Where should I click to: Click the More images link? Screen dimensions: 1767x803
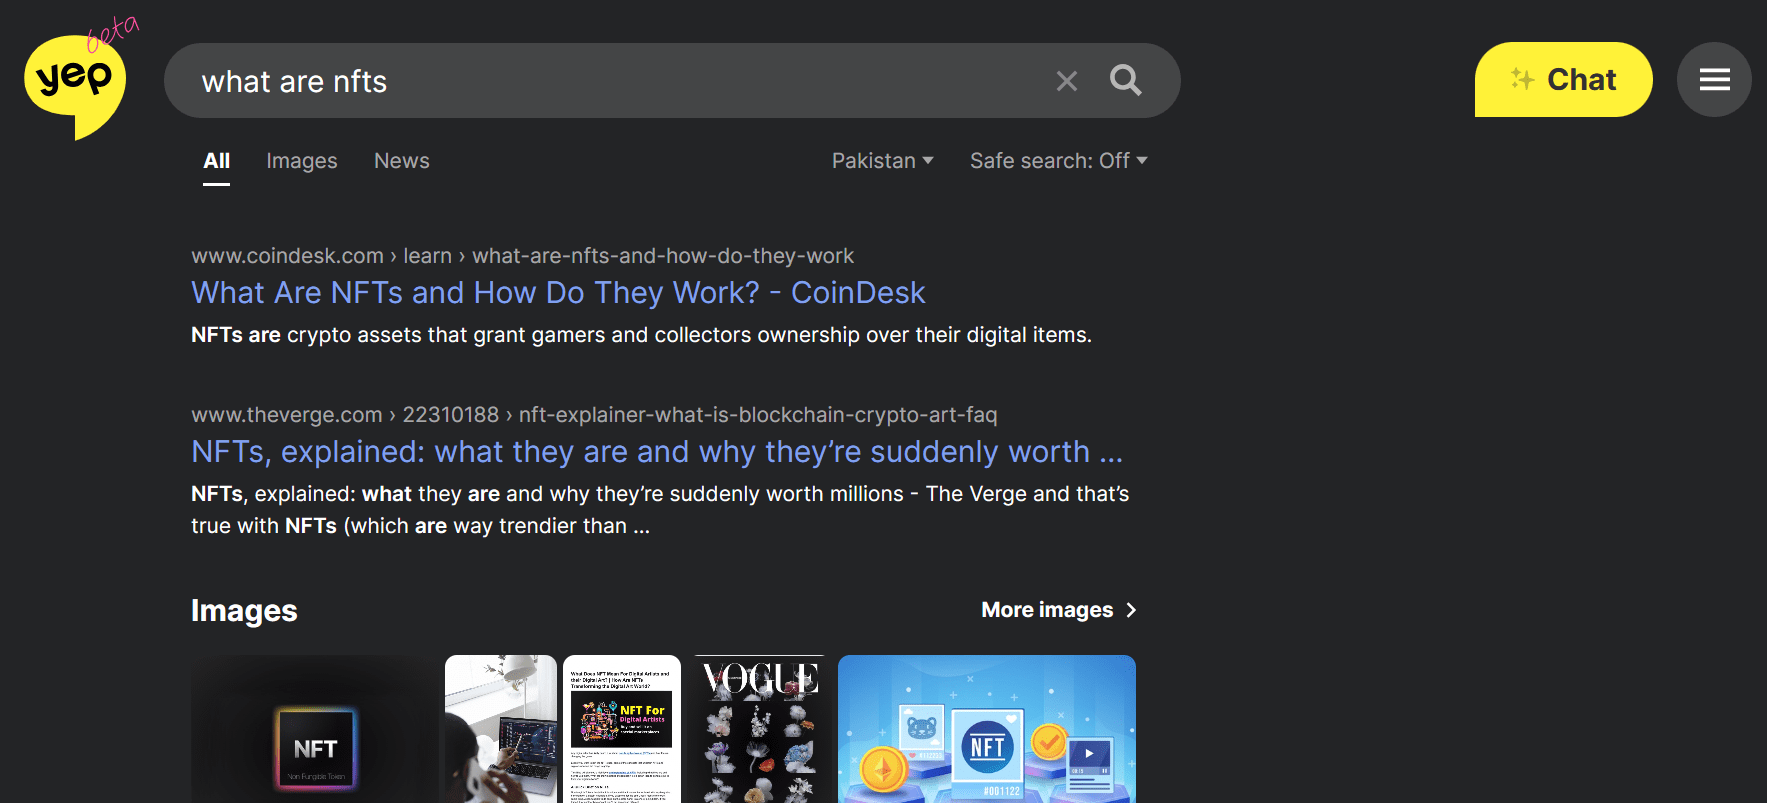click(x=1046, y=610)
